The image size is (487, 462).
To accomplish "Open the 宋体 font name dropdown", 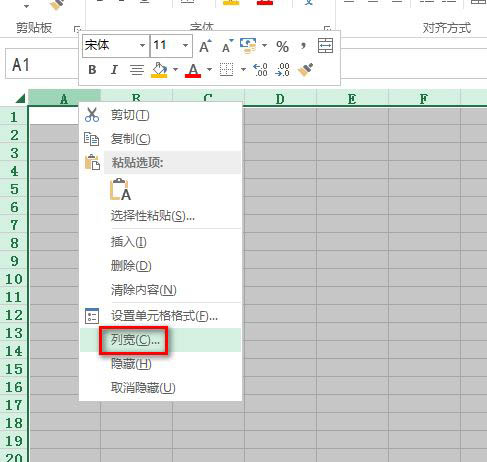I will pos(142,45).
